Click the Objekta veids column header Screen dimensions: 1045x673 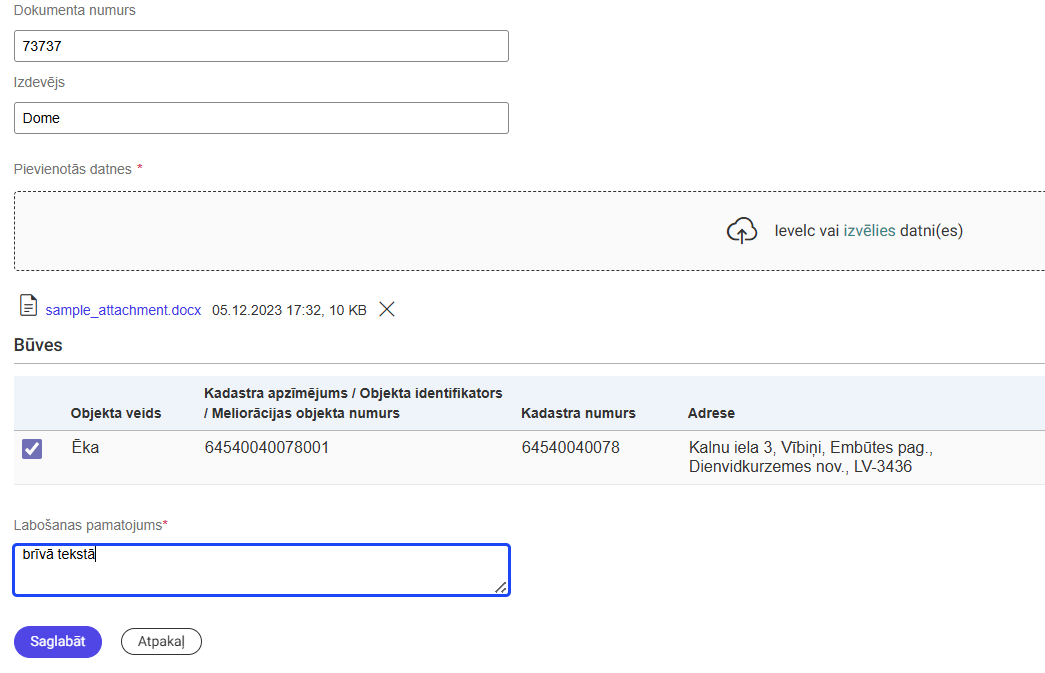point(116,413)
